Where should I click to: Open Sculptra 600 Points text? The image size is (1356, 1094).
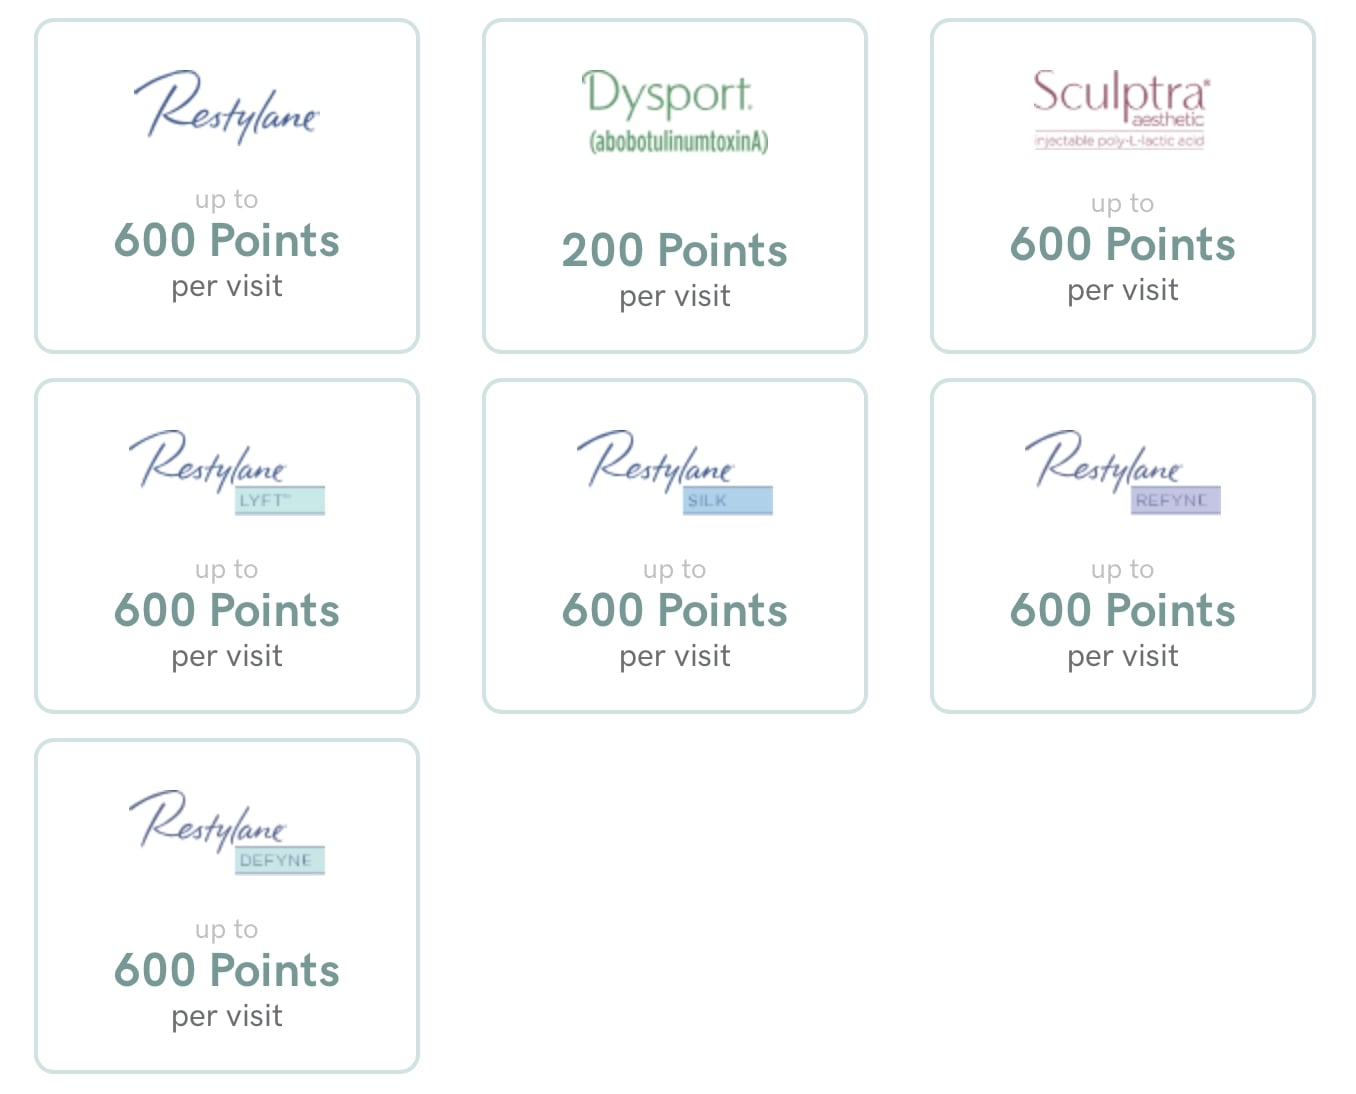pyautogui.click(x=1123, y=244)
